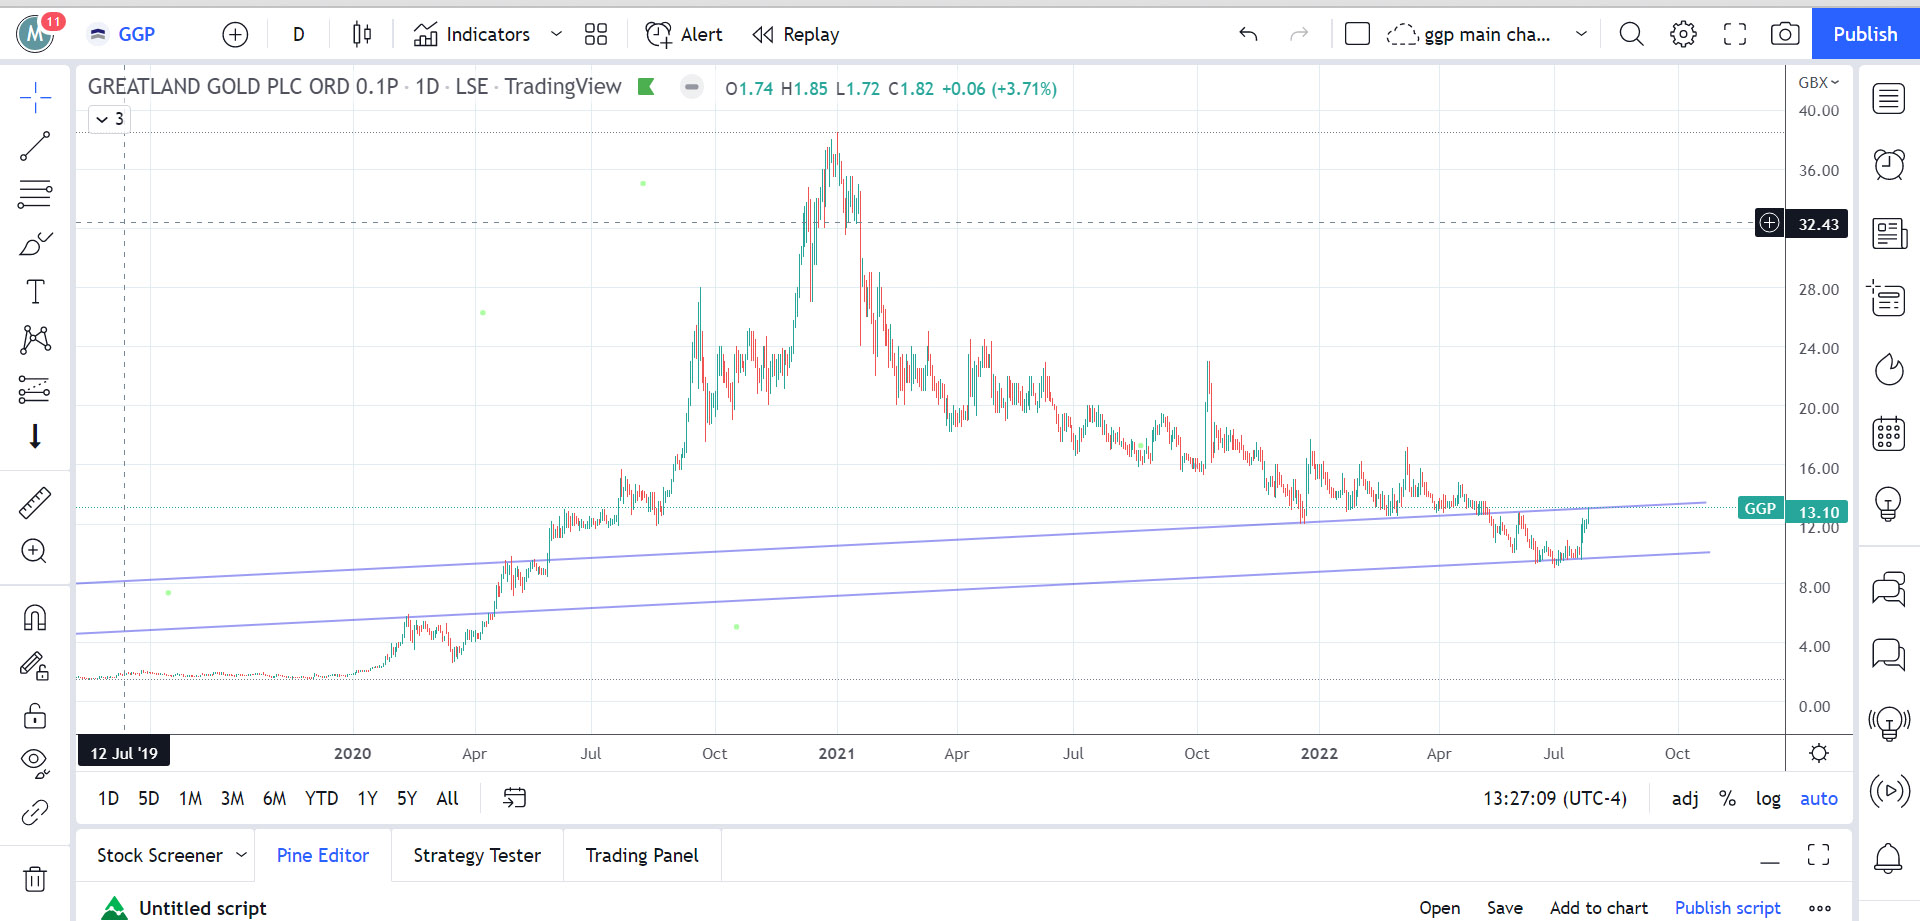Enter fullscreen chart mode
This screenshot has height=921, width=1920.
1735,34
